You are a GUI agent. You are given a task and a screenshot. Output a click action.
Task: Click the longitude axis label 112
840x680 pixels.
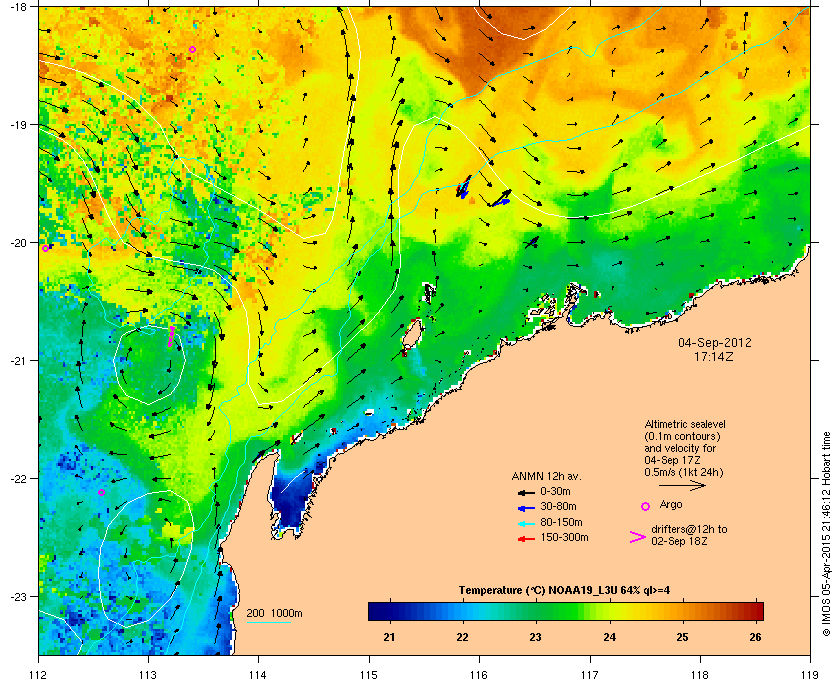(x=39, y=674)
